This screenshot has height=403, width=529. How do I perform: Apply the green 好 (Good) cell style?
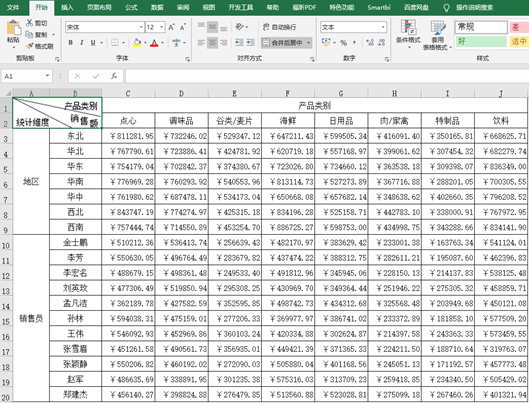[481, 41]
